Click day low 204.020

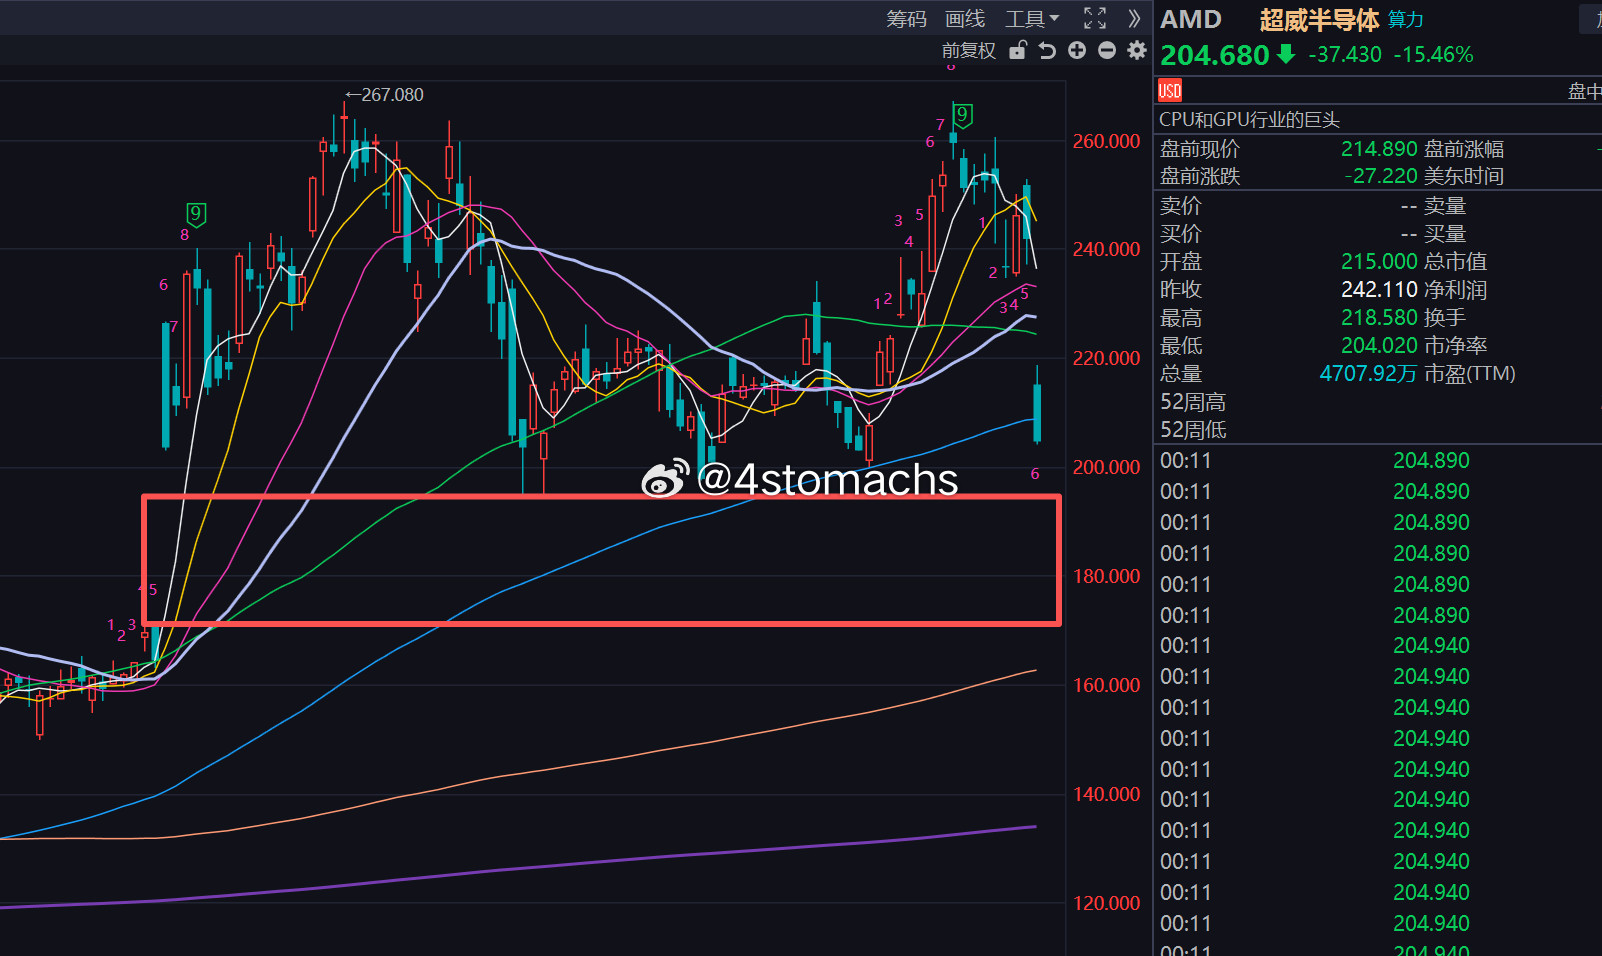point(1379,346)
